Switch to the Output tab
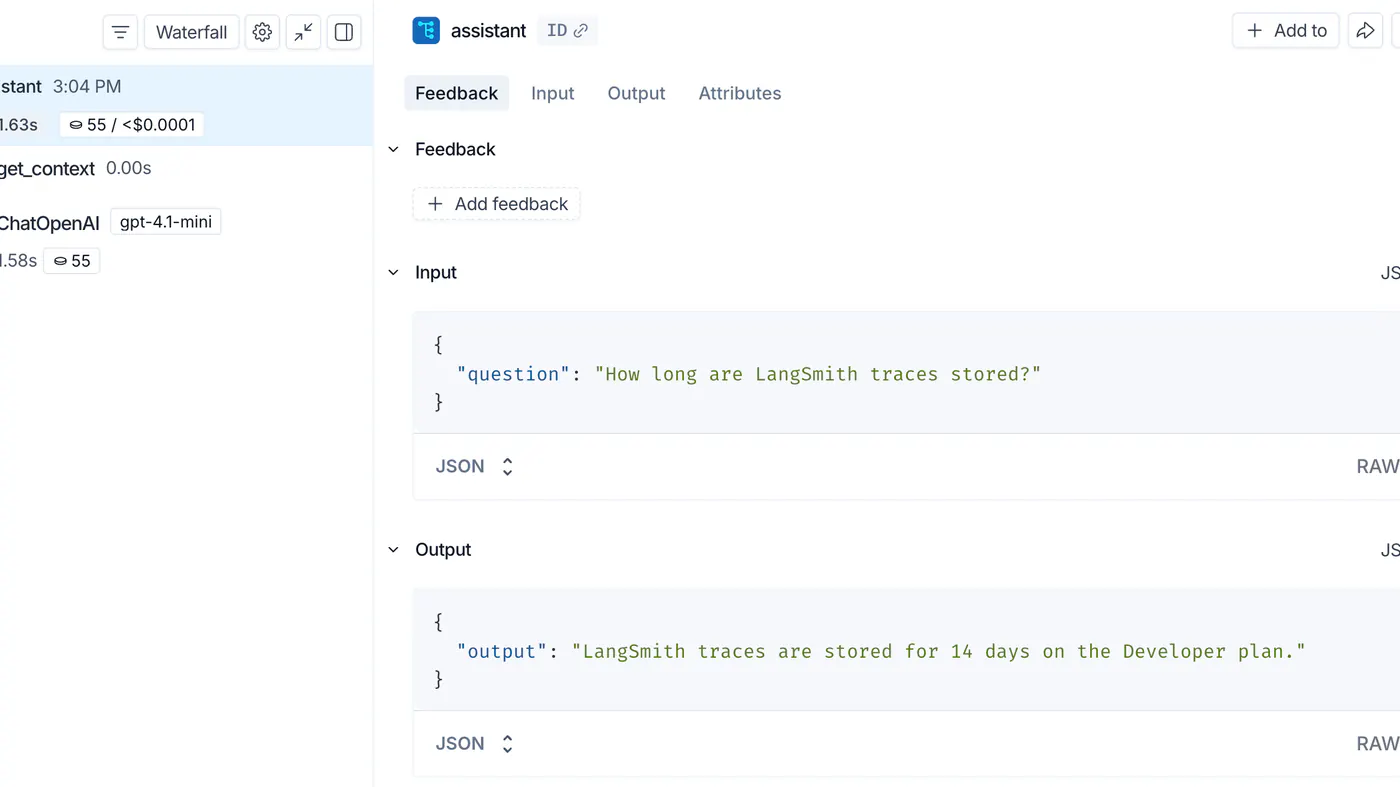Screen dimensions: 1400x787 (x=637, y=93)
